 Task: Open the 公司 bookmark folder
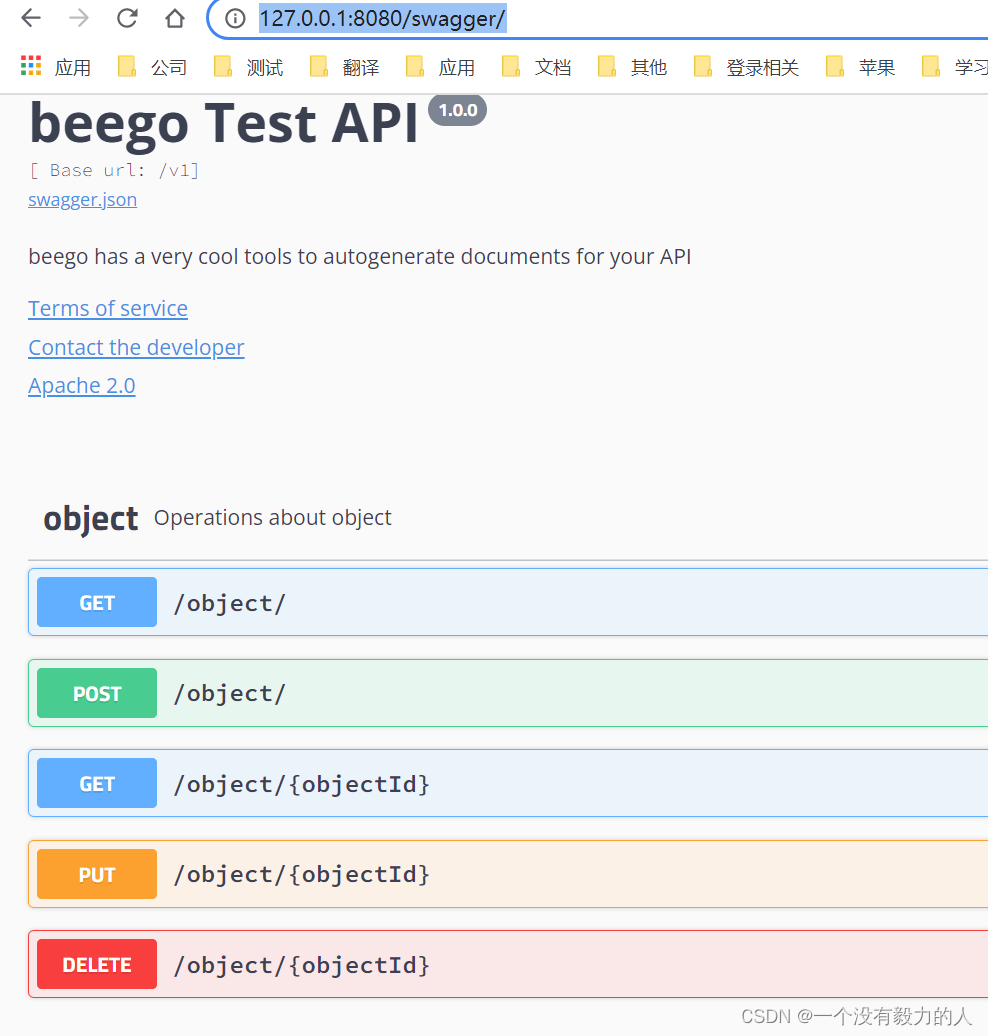pos(152,67)
